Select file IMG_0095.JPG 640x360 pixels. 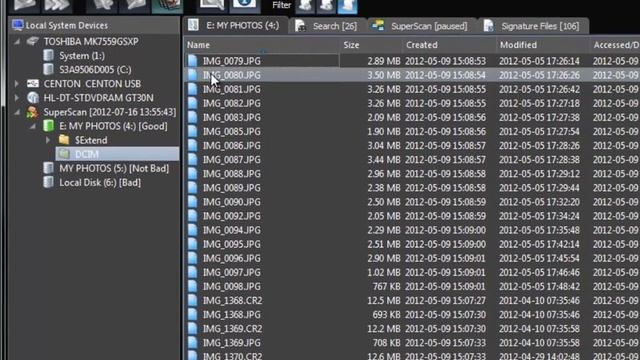pyautogui.click(x=231, y=244)
